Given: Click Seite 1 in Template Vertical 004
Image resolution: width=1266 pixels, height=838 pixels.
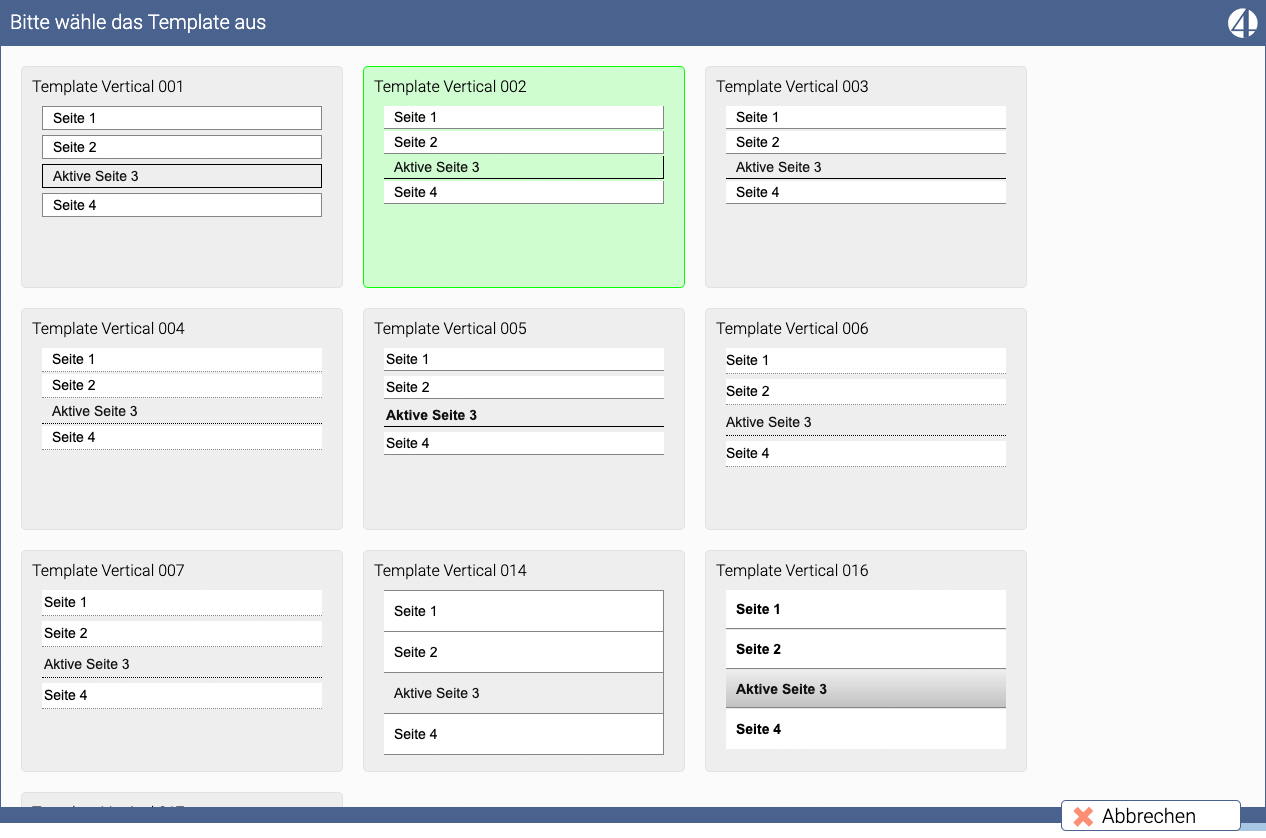Looking at the screenshot, I should 182,359.
